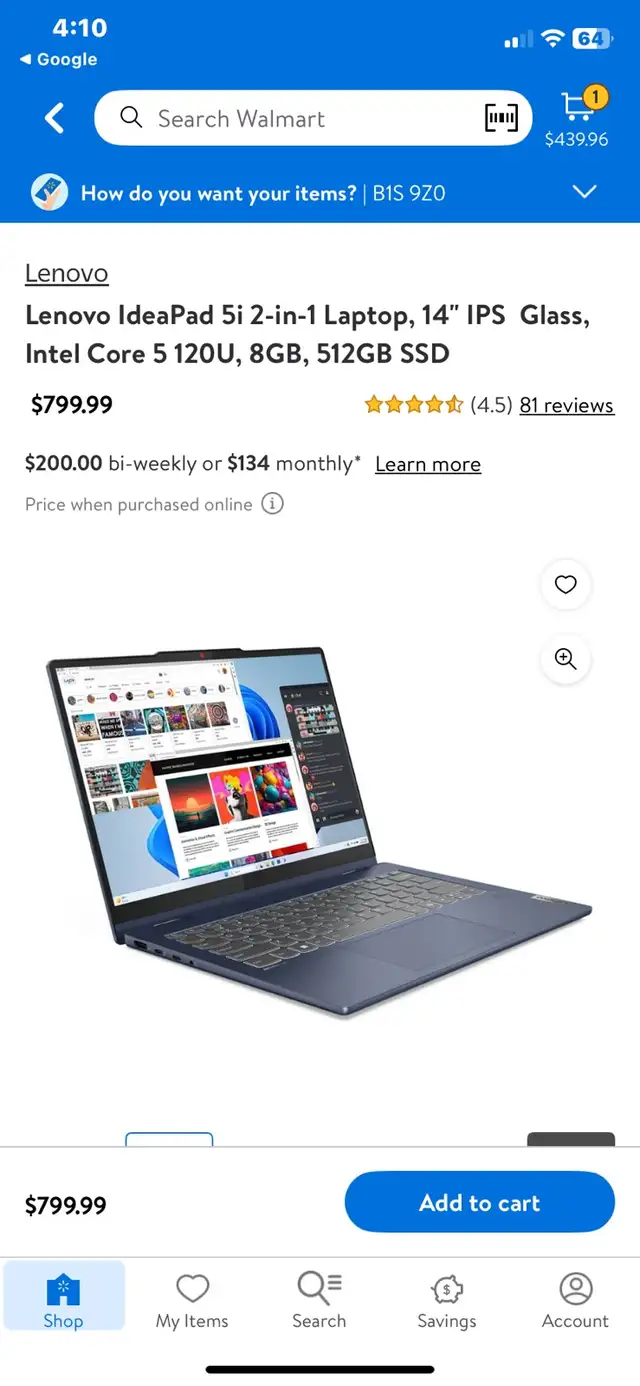Open the barcode scanner icon

[501, 118]
